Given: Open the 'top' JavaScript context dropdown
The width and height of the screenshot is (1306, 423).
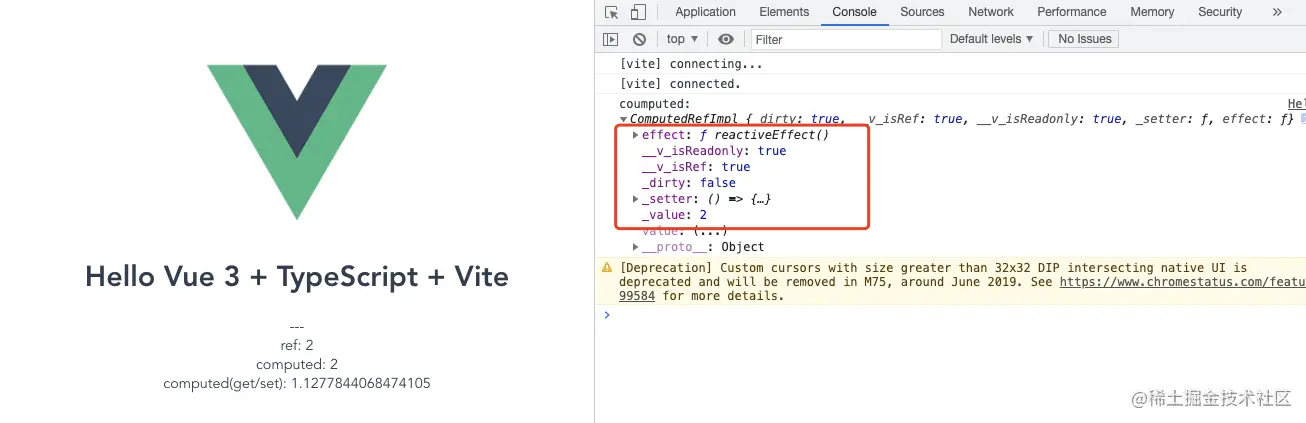Looking at the screenshot, I should pyautogui.click(x=683, y=39).
